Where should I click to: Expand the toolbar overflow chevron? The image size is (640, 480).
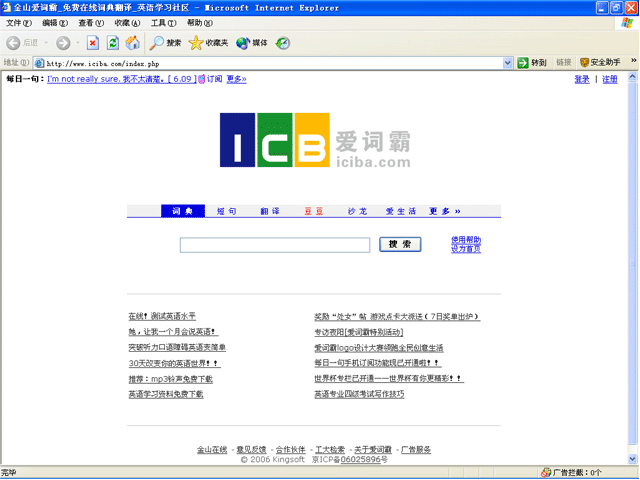point(633,60)
